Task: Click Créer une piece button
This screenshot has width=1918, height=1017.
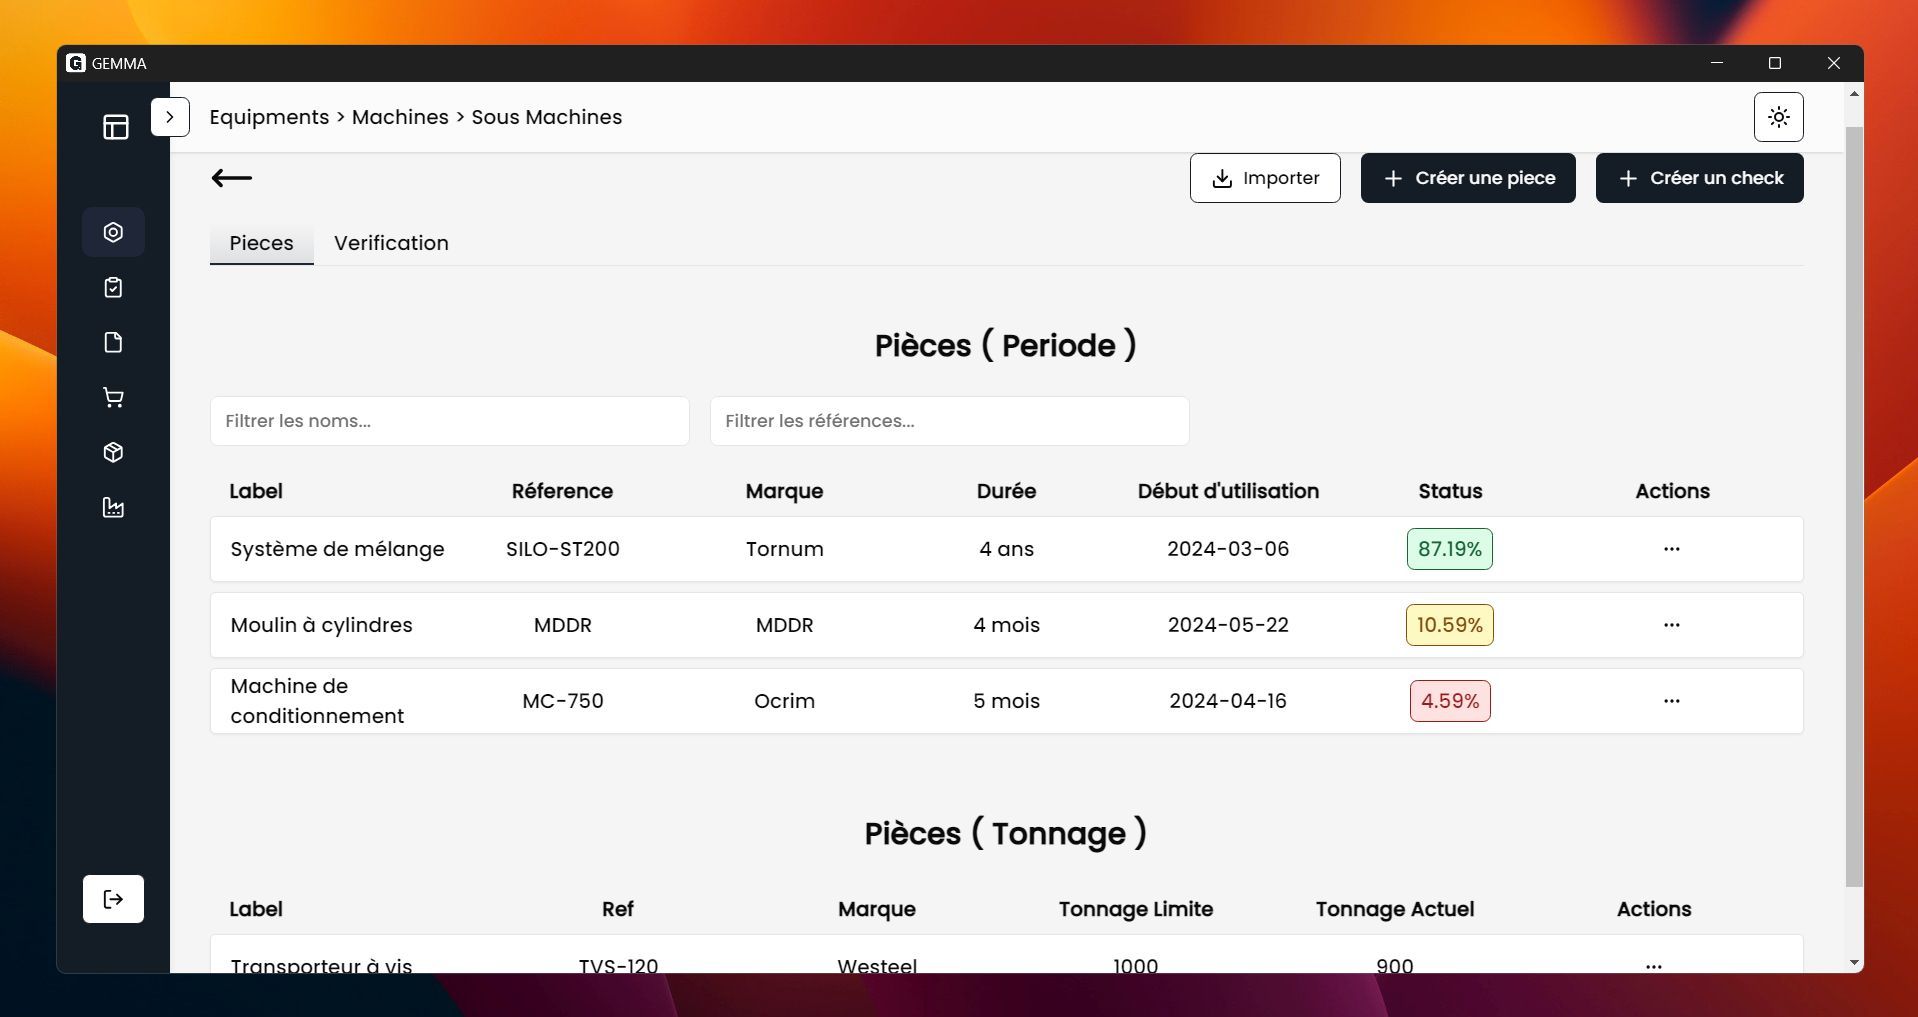Action: [x=1468, y=178]
